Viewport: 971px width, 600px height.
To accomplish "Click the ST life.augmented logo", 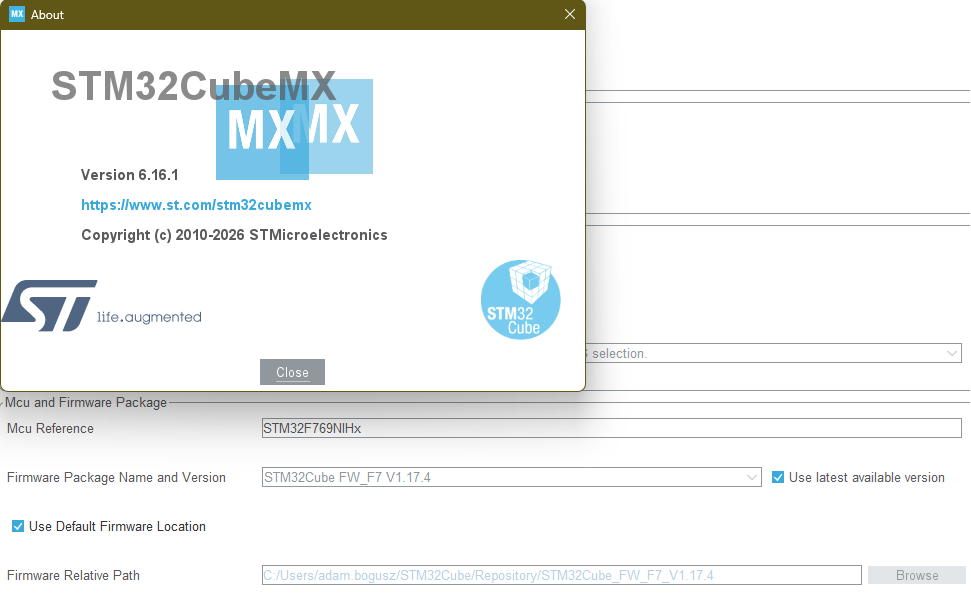I will click(48, 305).
